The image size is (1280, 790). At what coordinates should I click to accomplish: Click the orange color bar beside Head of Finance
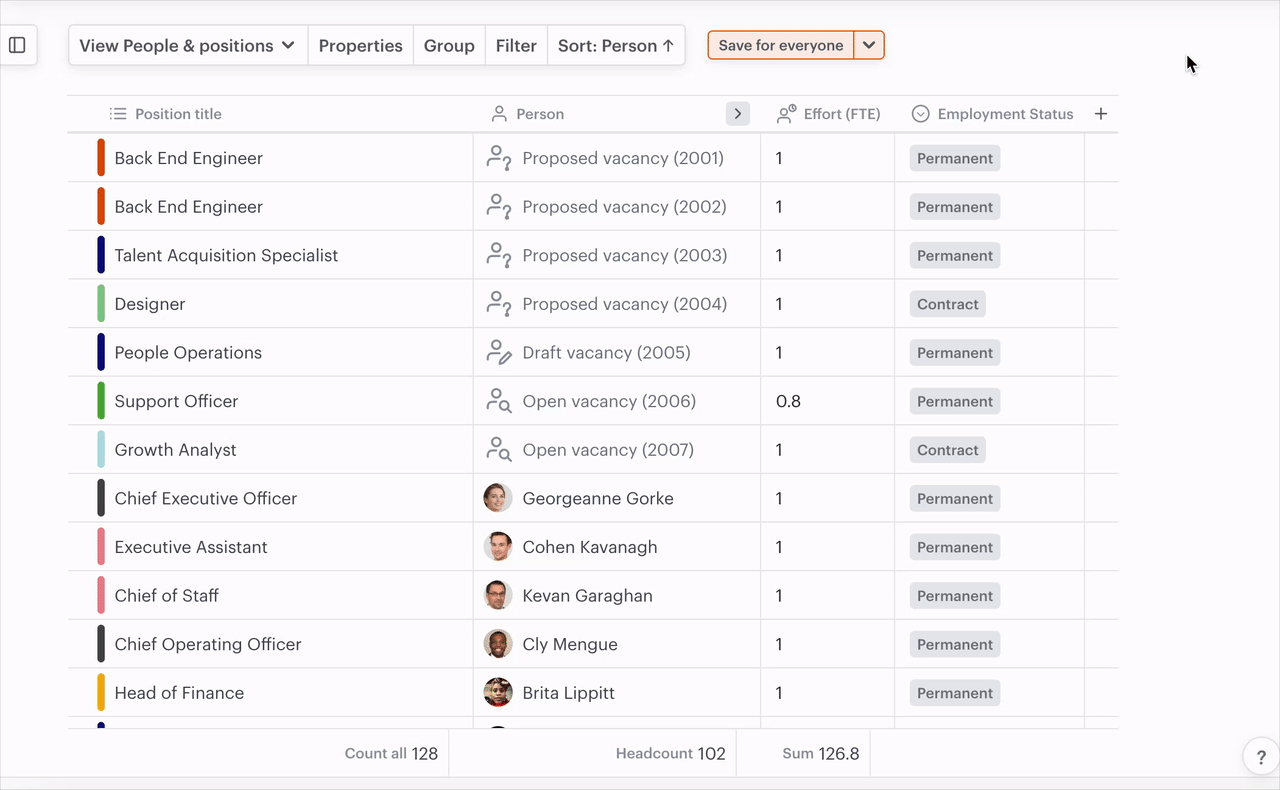(x=101, y=693)
